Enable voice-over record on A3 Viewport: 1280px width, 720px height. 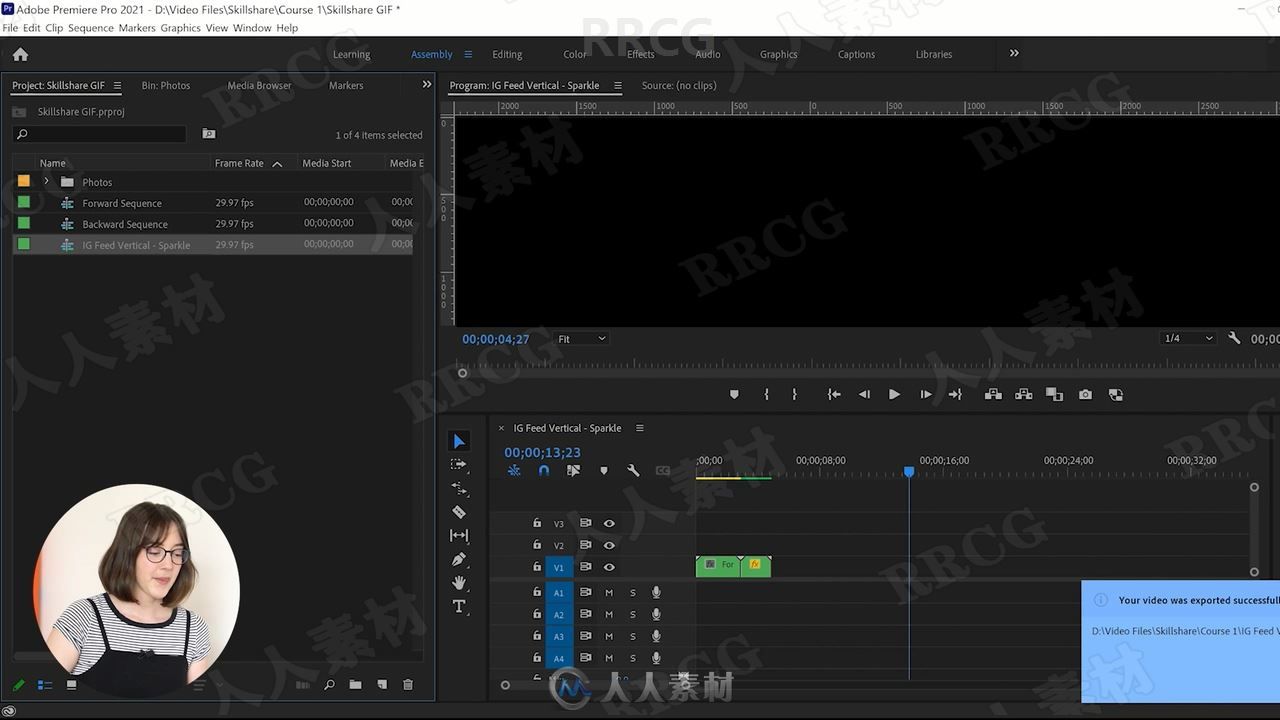click(x=656, y=636)
